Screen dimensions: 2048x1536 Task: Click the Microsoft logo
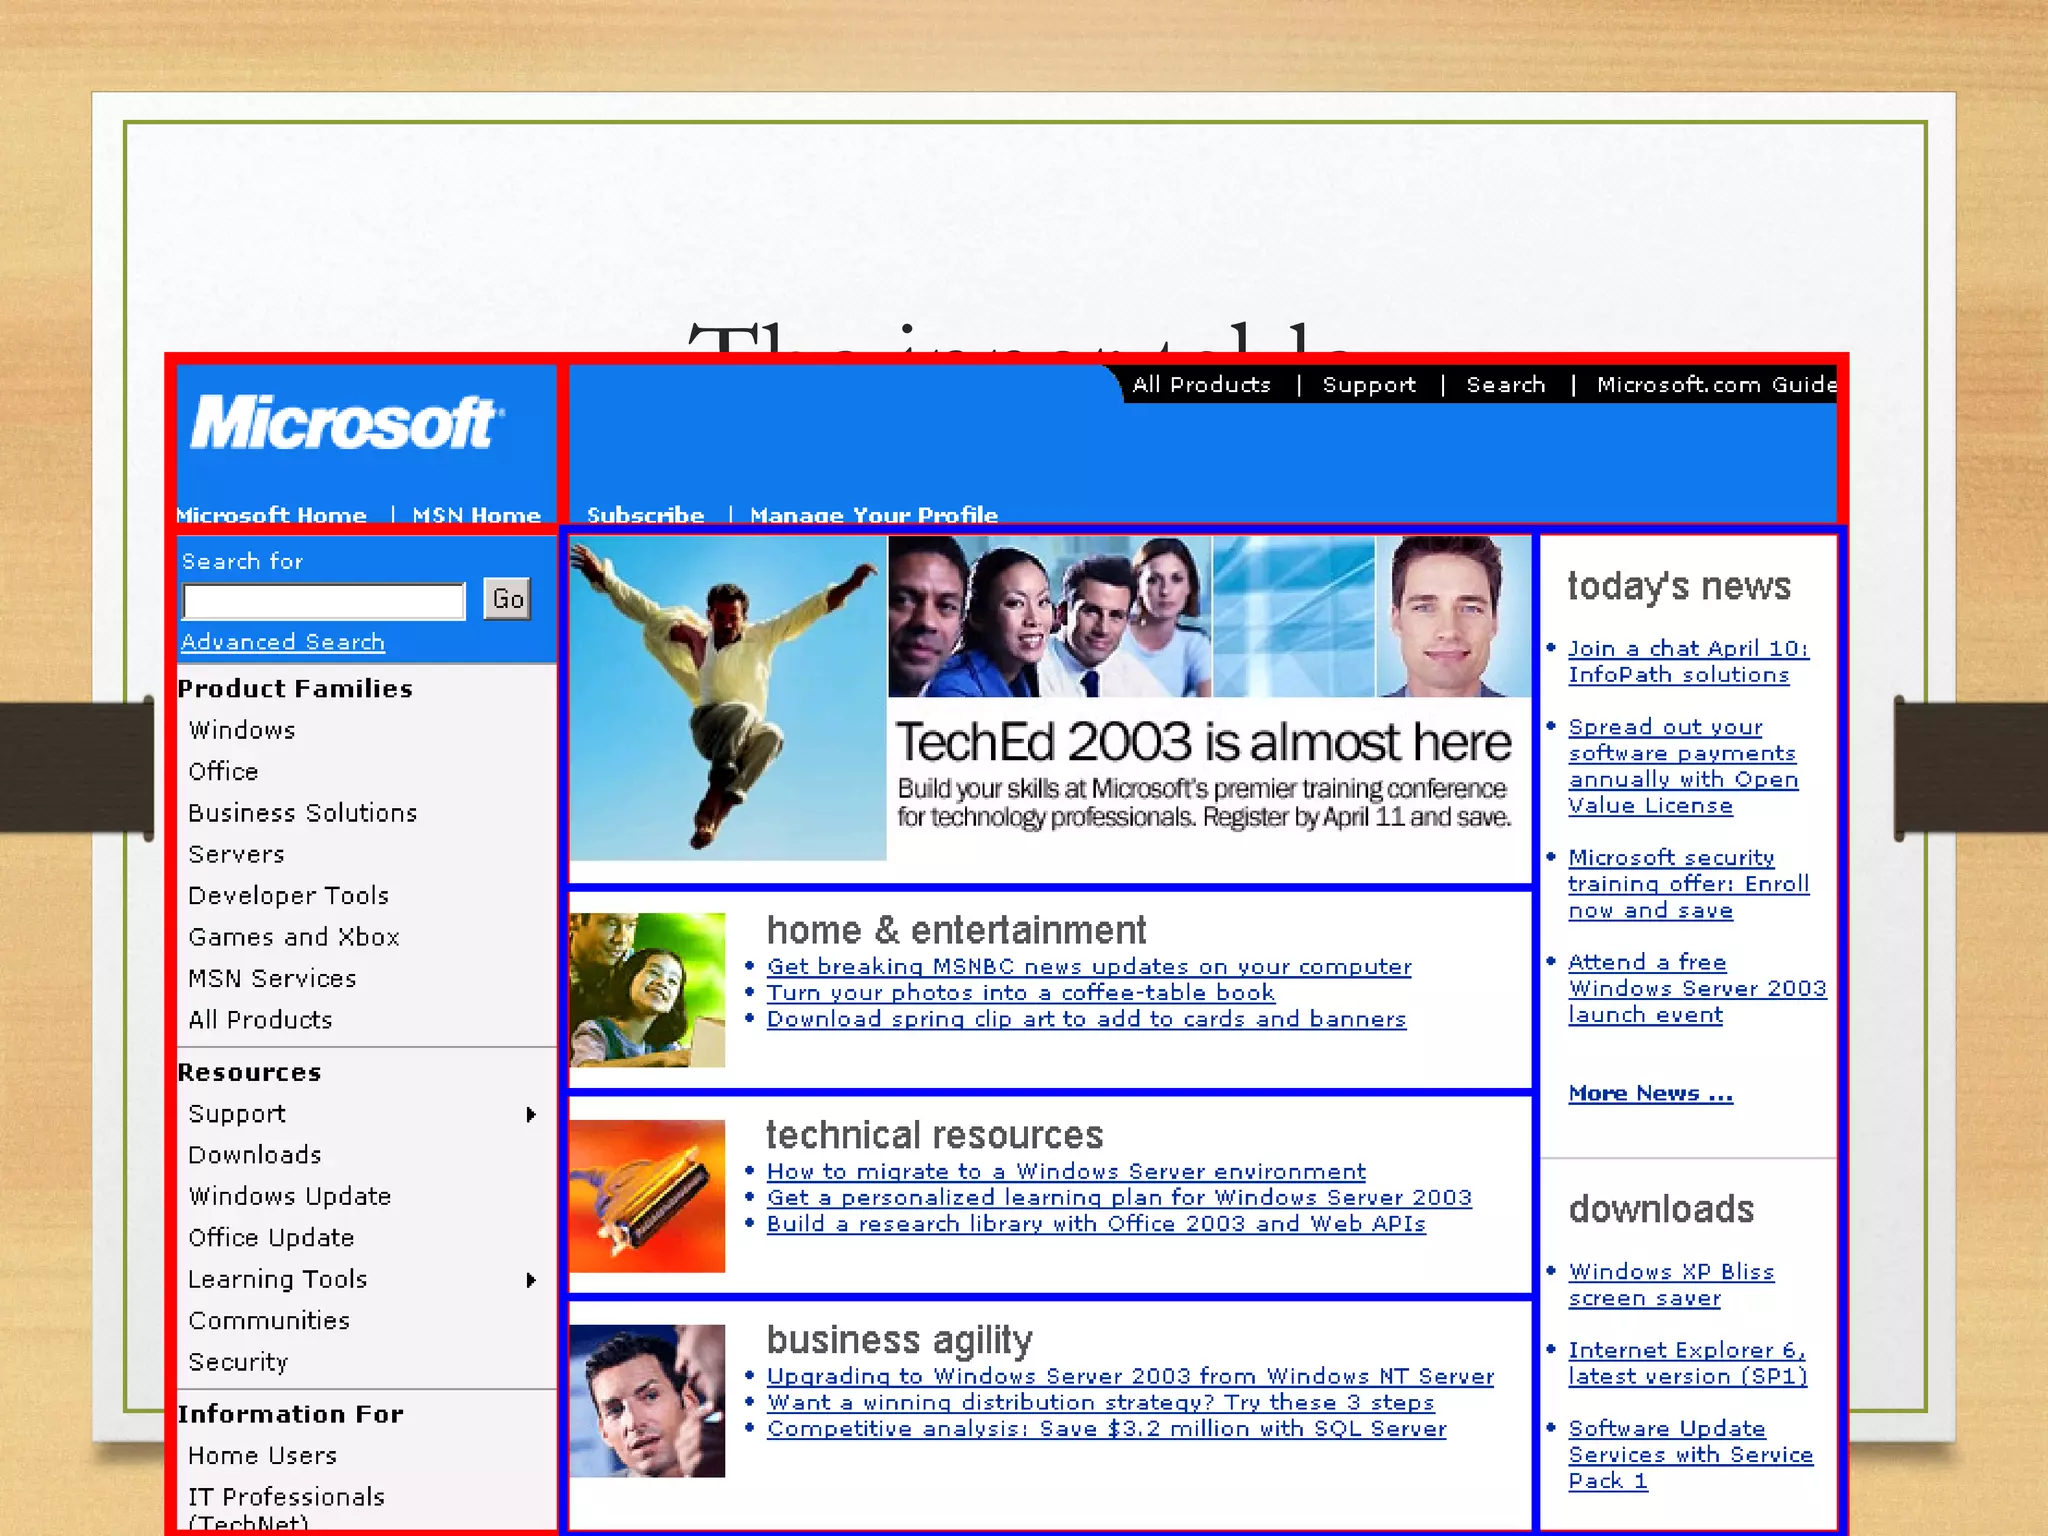pyautogui.click(x=346, y=423)
